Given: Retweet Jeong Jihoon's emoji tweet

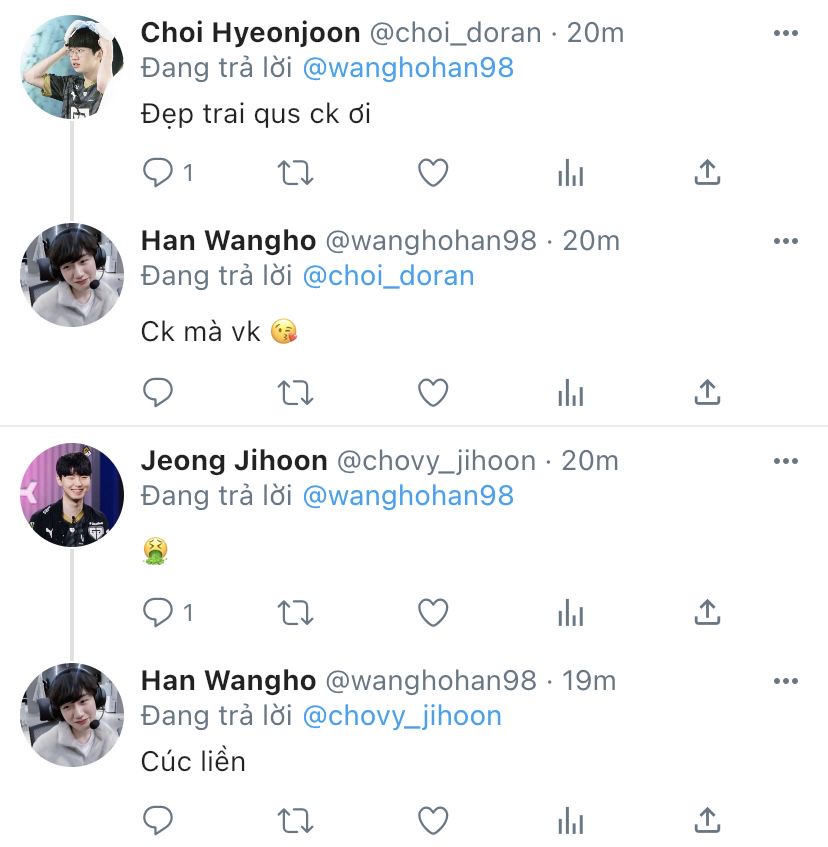Looking at the screenshot, I should coord(295,612).
